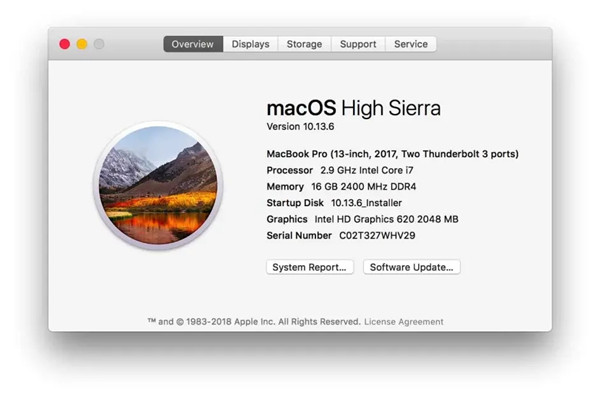600x400 pixels.
Task: Switch to the Overview tab
Action: tap(192, 44)
